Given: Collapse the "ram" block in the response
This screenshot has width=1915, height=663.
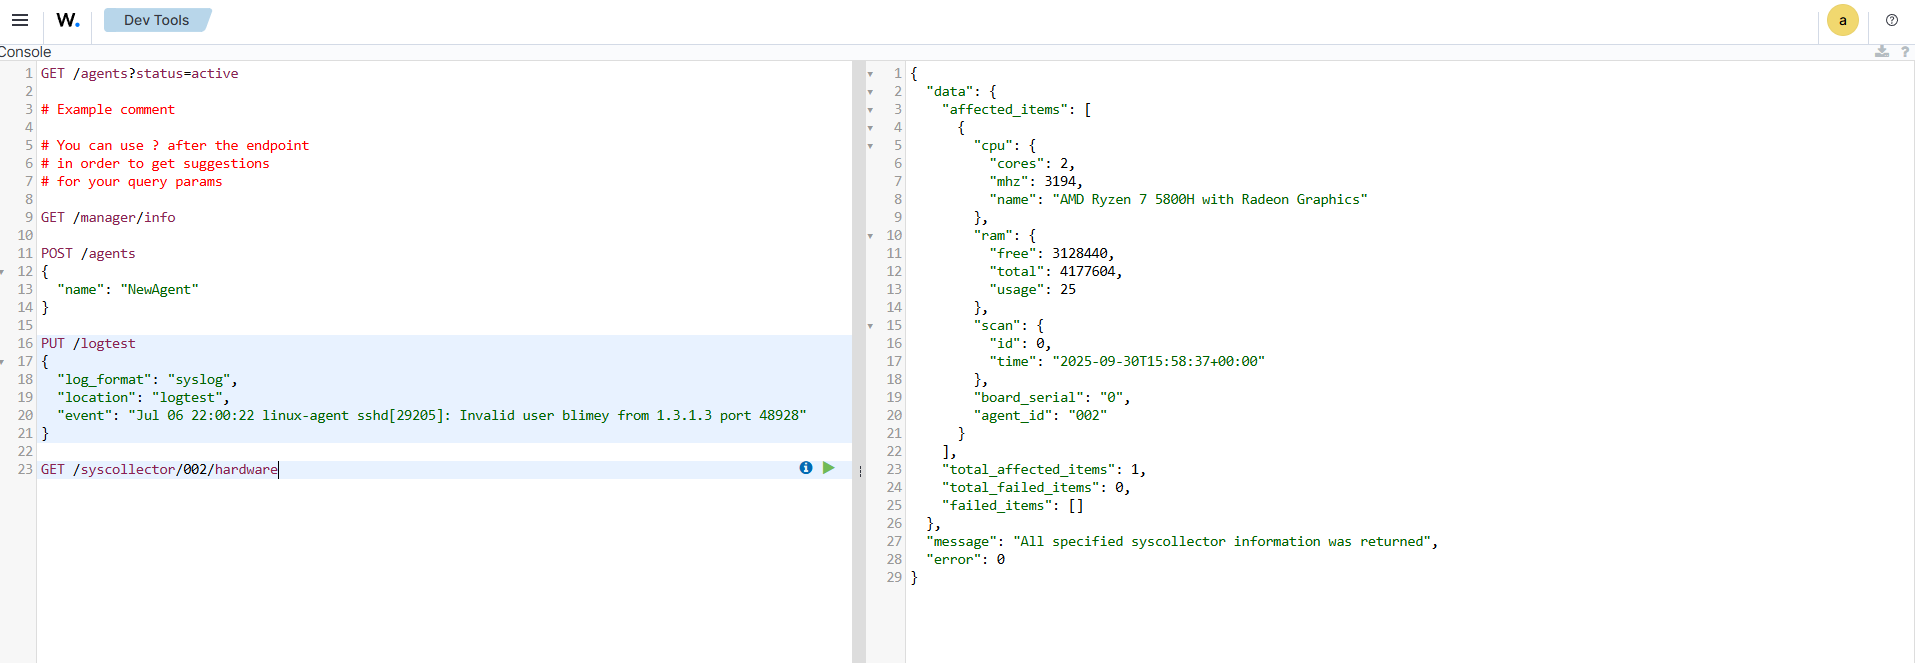Looking at the screenshot, I should tap(870, 236).
